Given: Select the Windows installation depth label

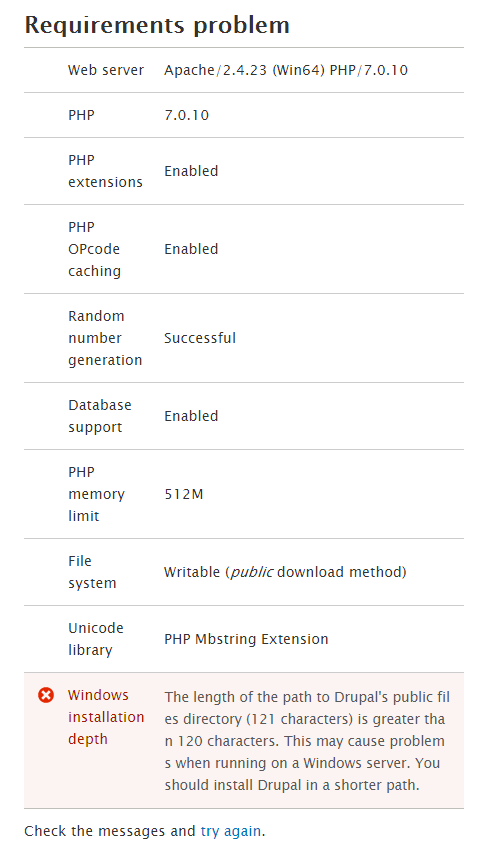Looking at the screenshot, I should pyautogui.click(x=106, y=717).
